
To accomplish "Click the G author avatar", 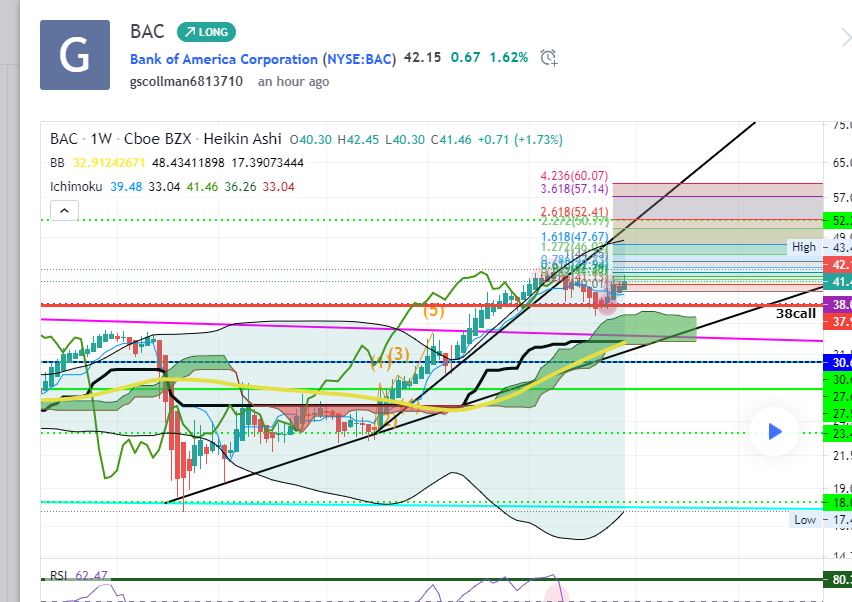I will click(75, 55).
